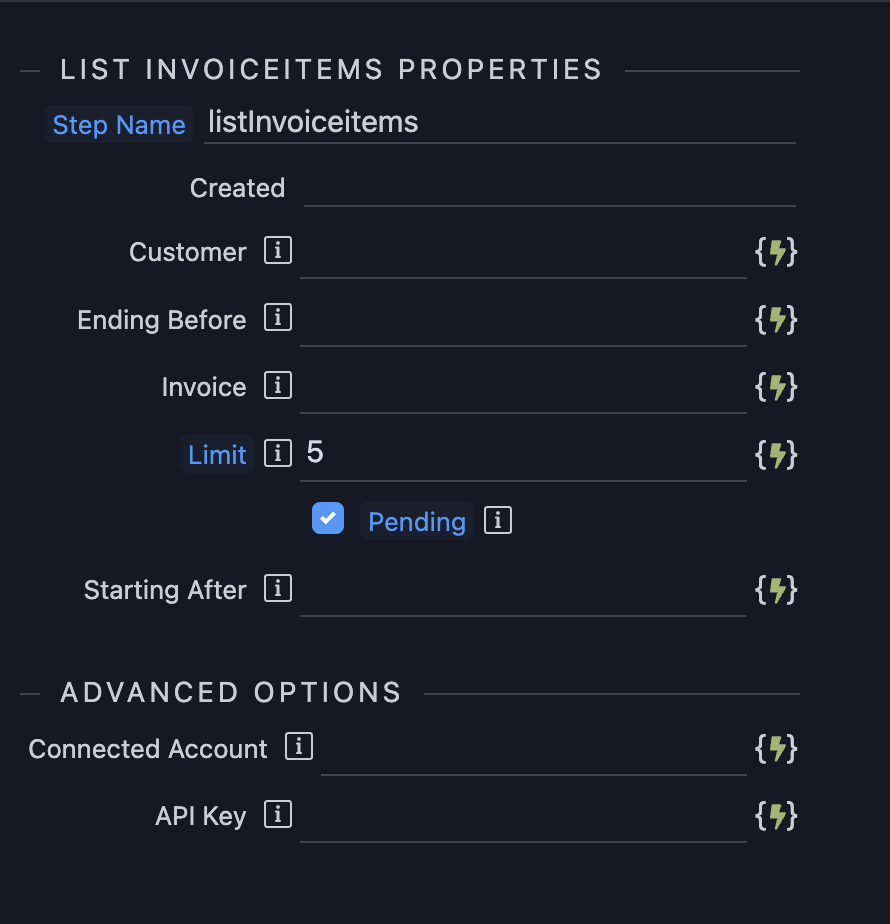Click the Created input field

click(x=550, y=188)
